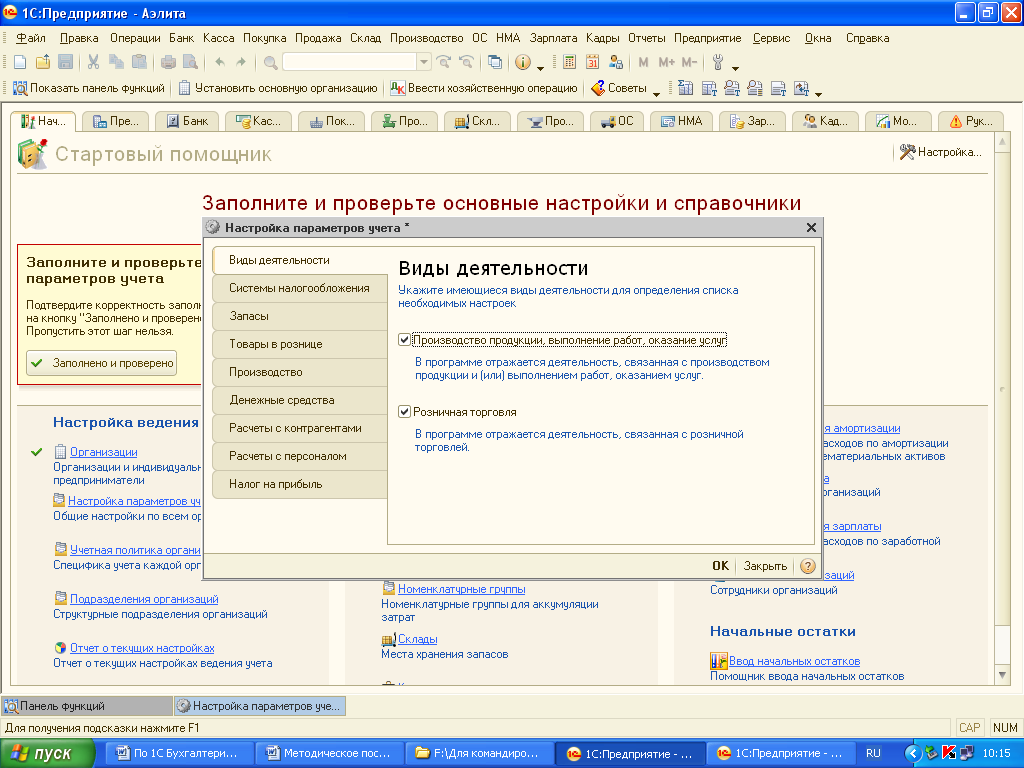Viewport: 1024px width, 768px height.
Task: Open the Ввод начальных остатков link
Action: pos(795,661)
